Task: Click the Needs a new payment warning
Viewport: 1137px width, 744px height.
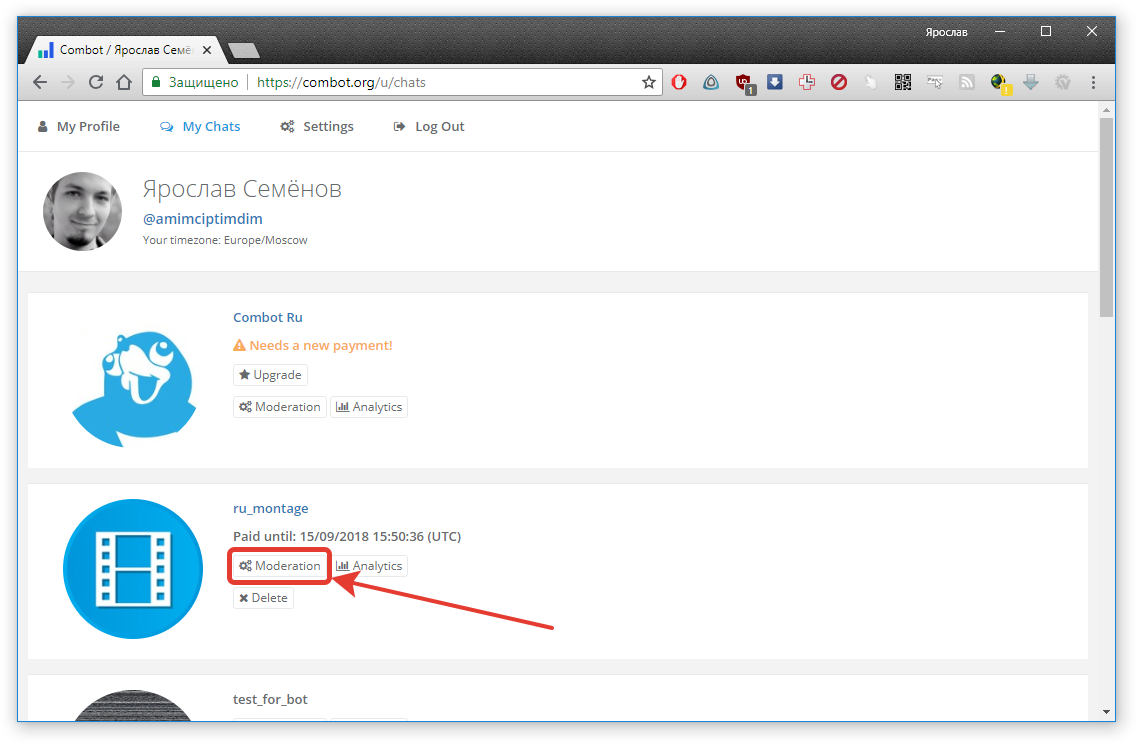Action: coord(313,345)
